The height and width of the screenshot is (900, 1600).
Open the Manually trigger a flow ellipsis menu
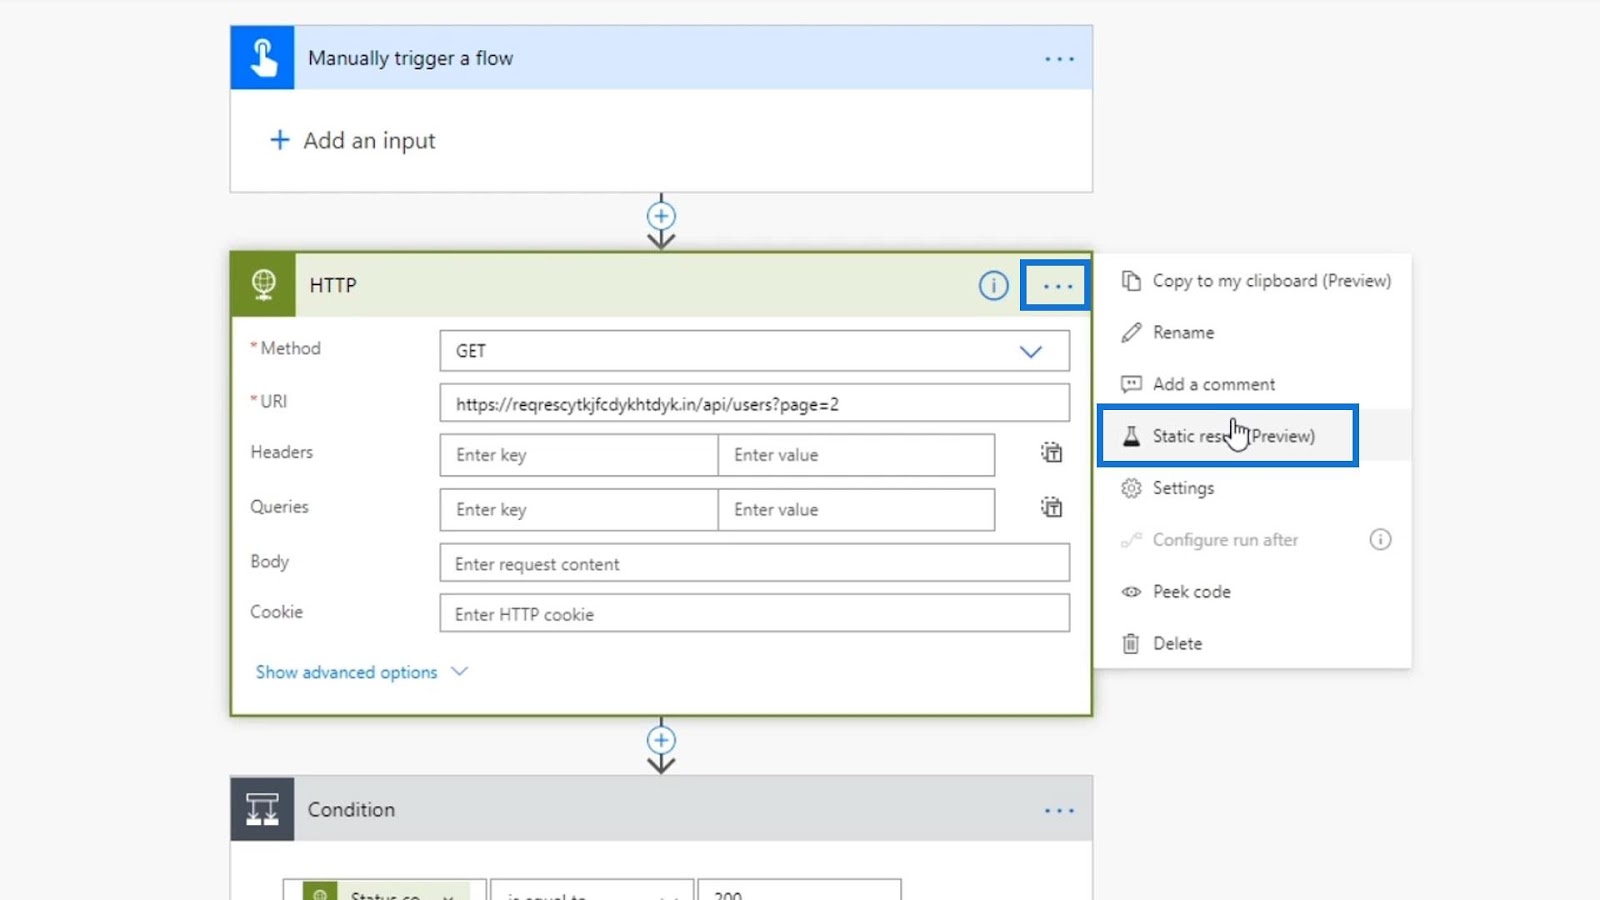[x=1059, y=59]
